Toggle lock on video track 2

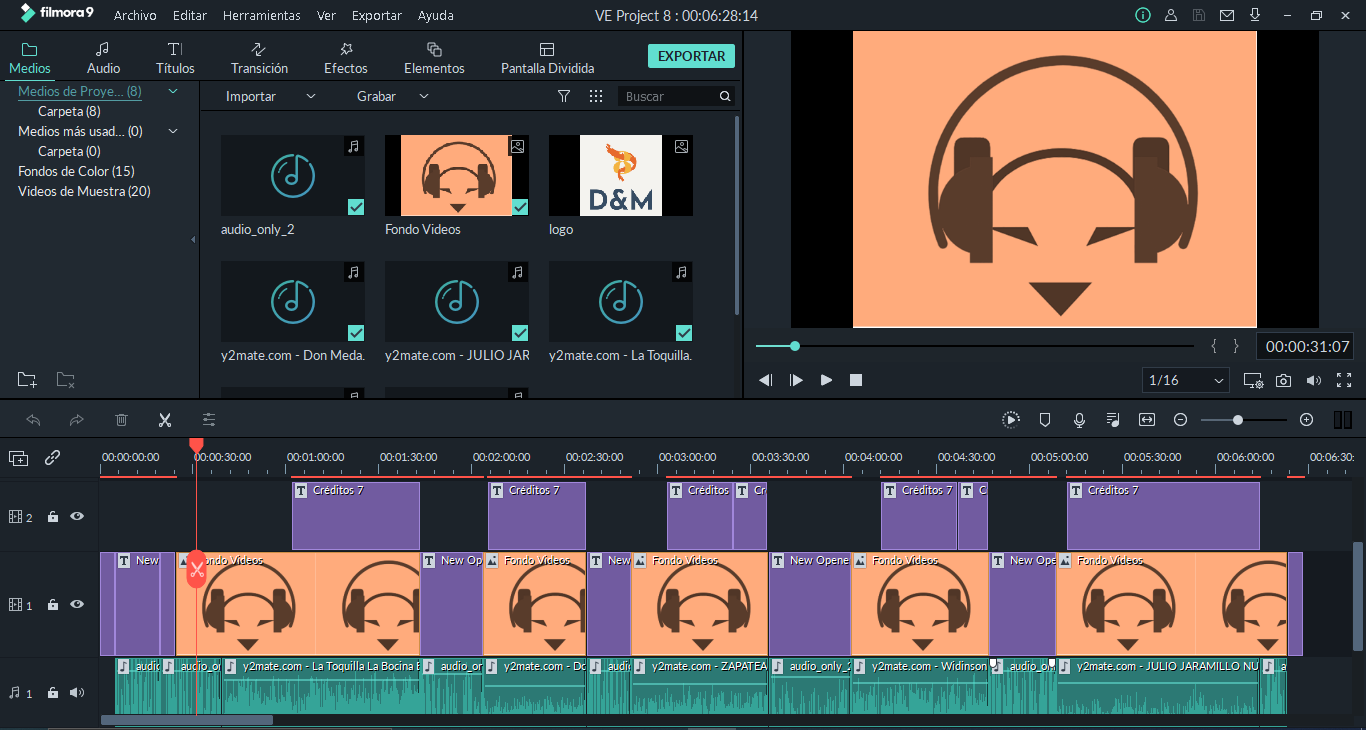coord(53,517)
